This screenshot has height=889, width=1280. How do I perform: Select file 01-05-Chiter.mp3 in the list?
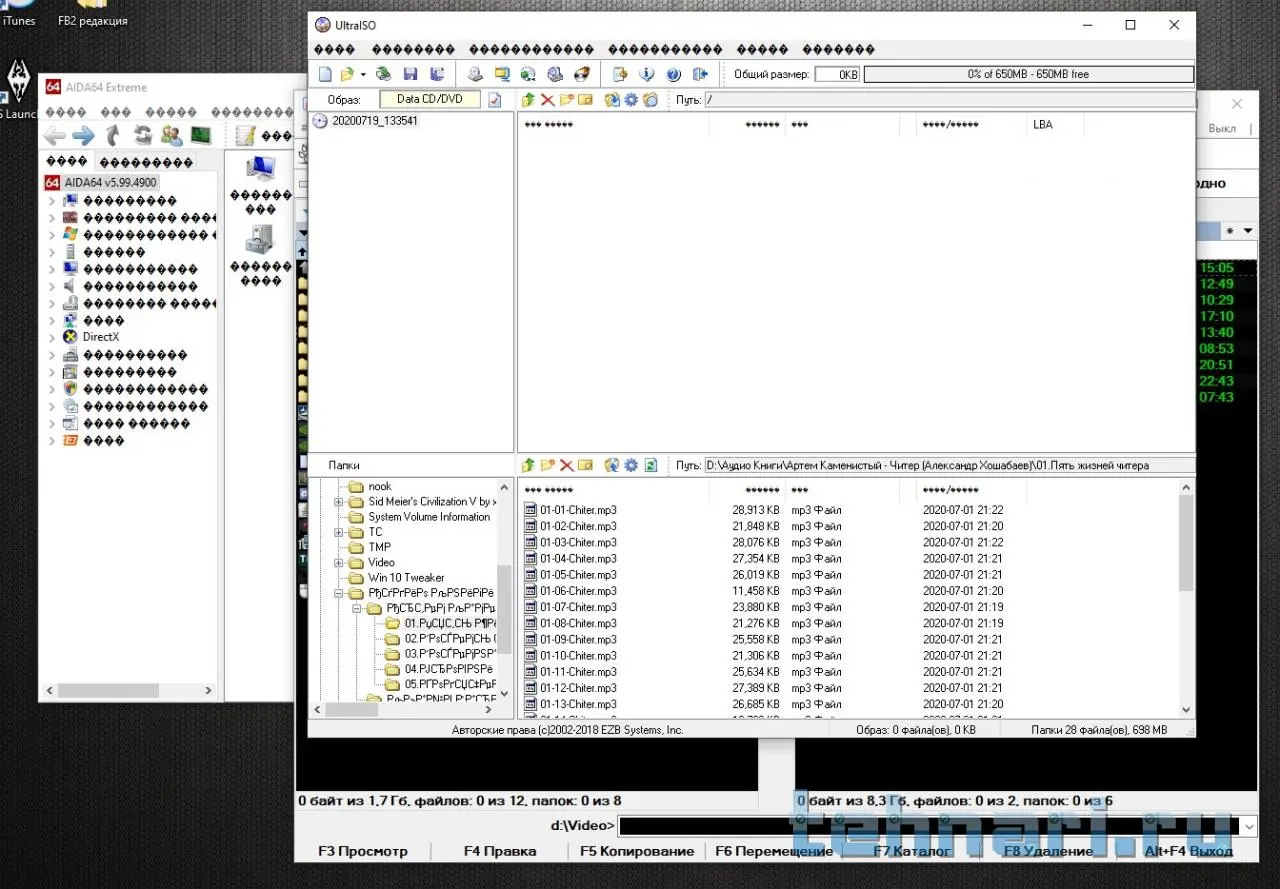pyautogui.click(x=578, y=575)
